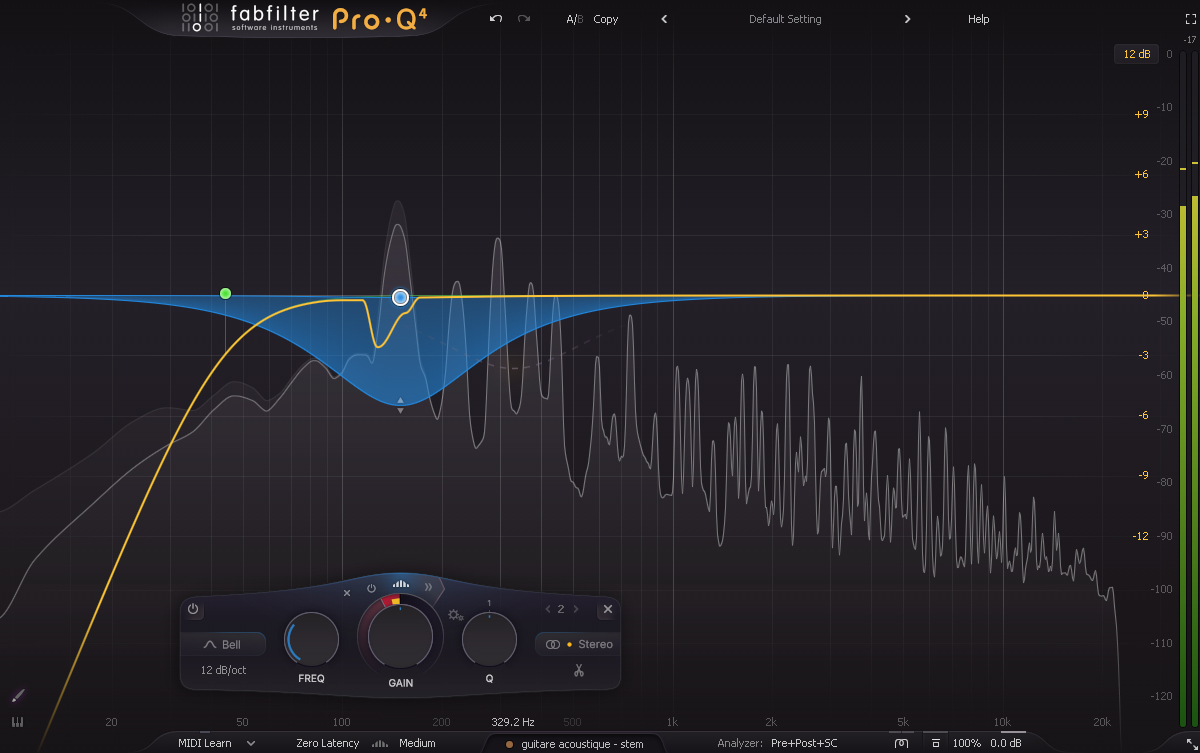Viewport: 1200px width, 753px height.
Task: Toggle band power in band panel
Action: 193,609
